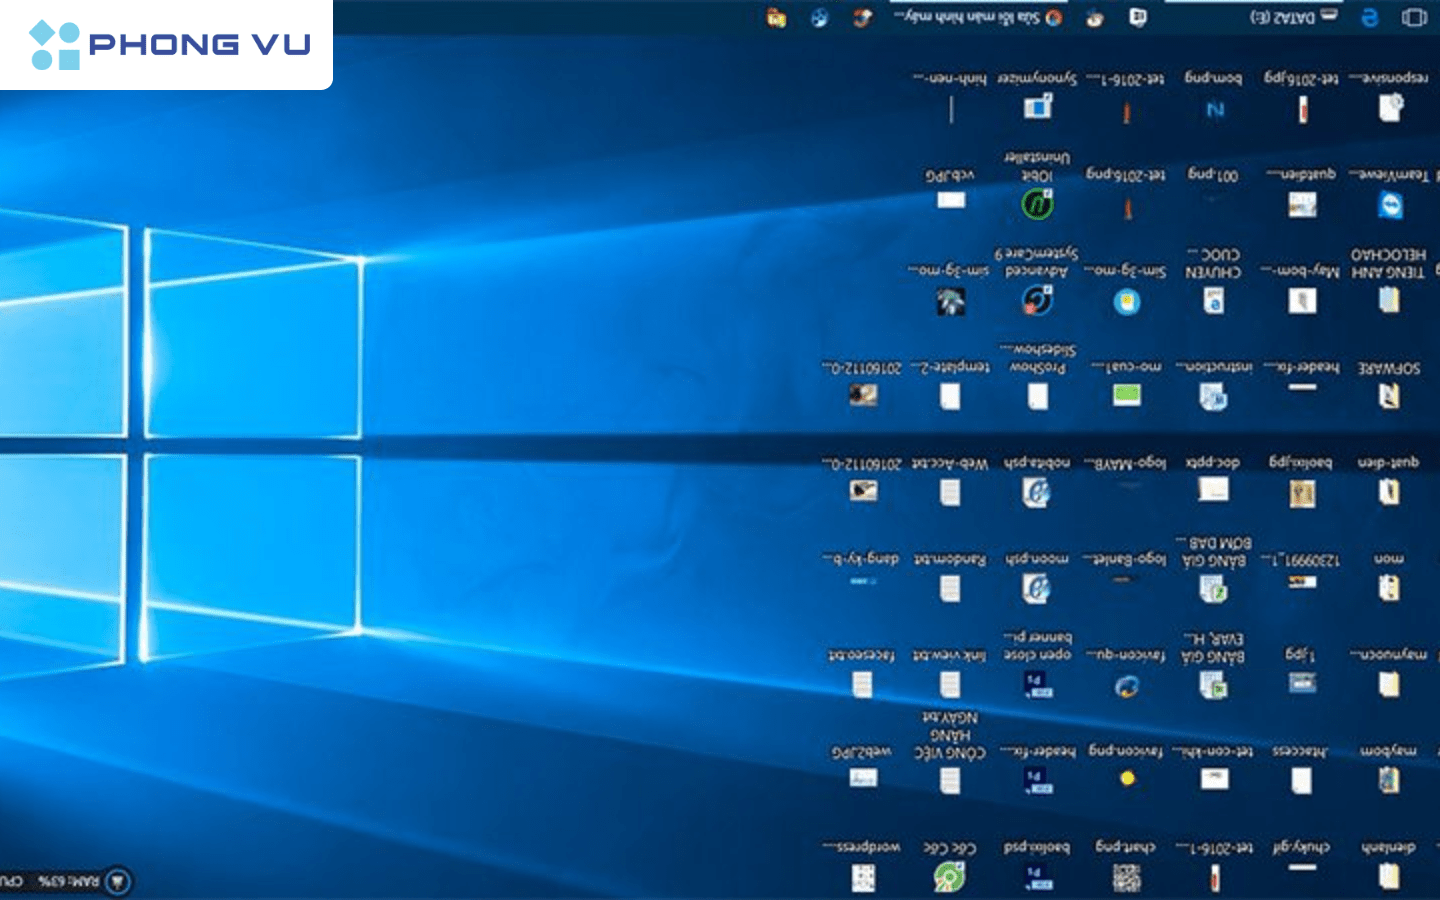This screenshot has height=900, width=1440.
Task: Open Task View in the taskbar
Action: click(x=1414, y=17)
